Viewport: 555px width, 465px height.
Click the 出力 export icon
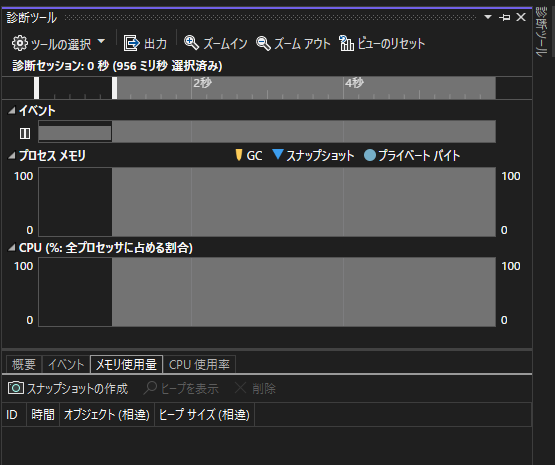131,44
